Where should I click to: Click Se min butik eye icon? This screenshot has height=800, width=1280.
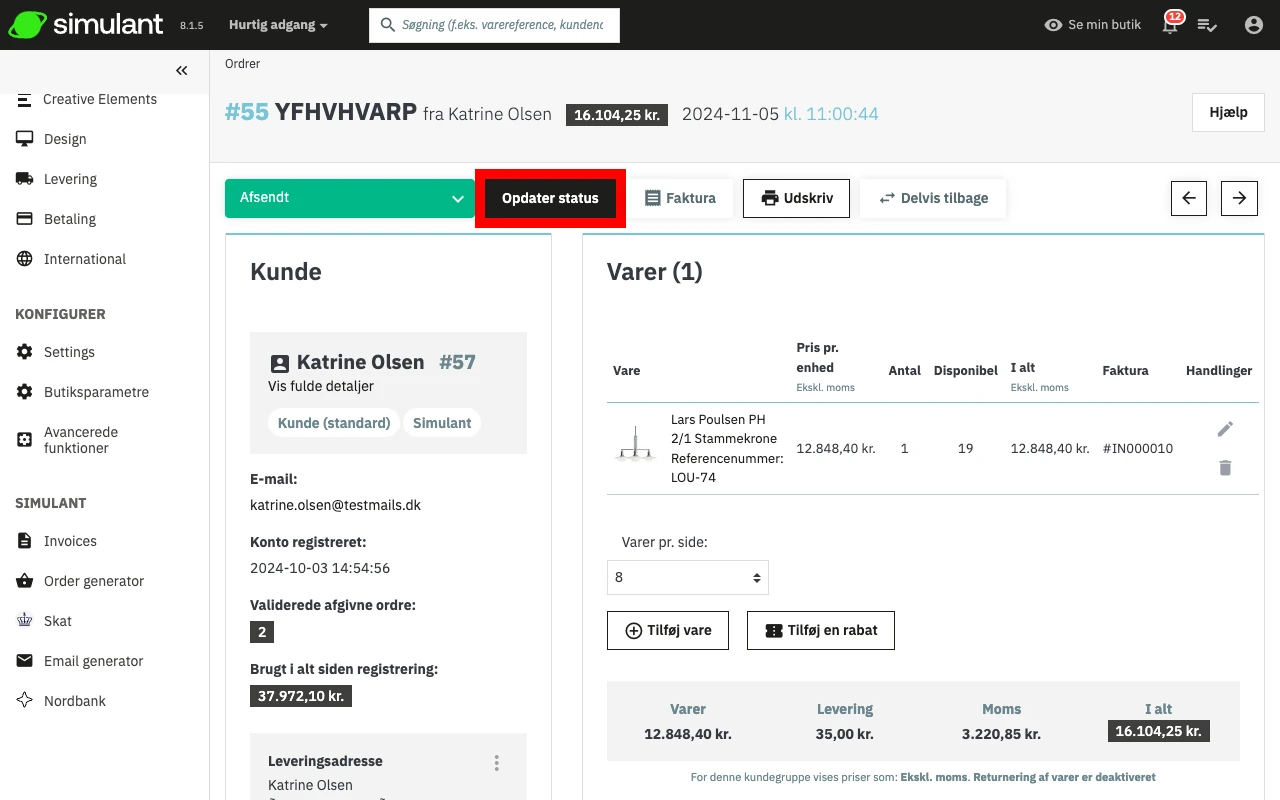[1053, 25]
